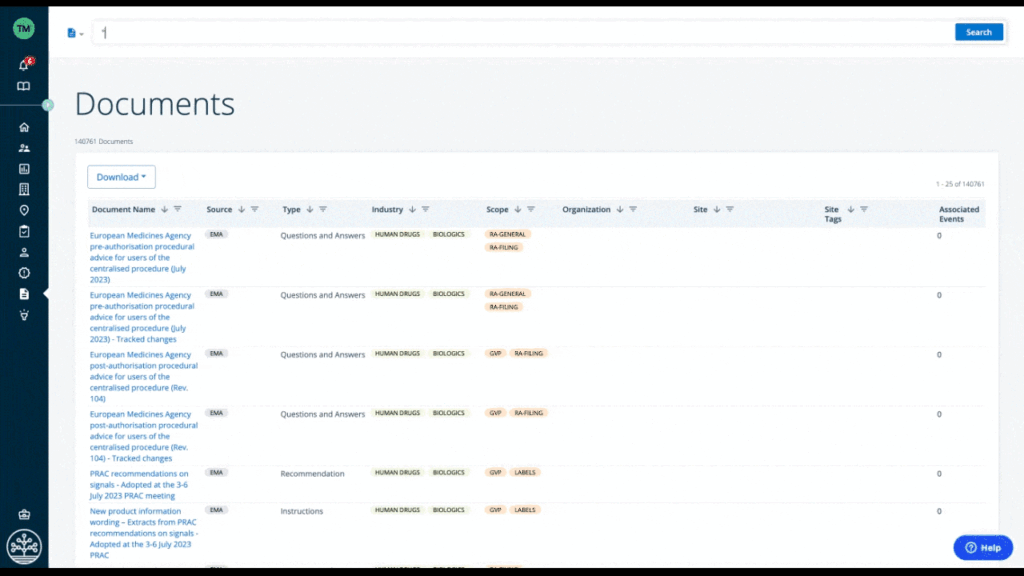Open the Download dropdown button
The image size is (1024, 576).
[x=121, y=177]
